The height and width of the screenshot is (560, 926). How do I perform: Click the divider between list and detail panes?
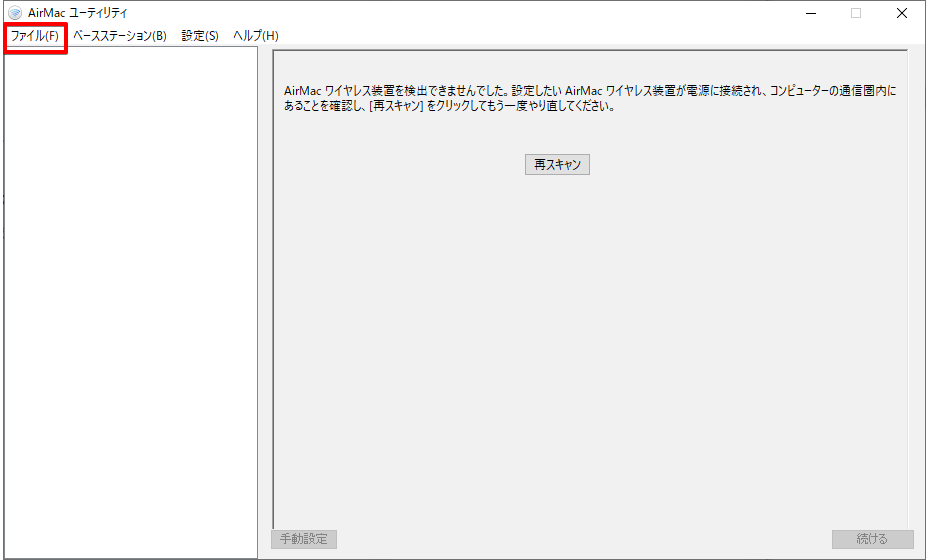(x=263, y=300)
